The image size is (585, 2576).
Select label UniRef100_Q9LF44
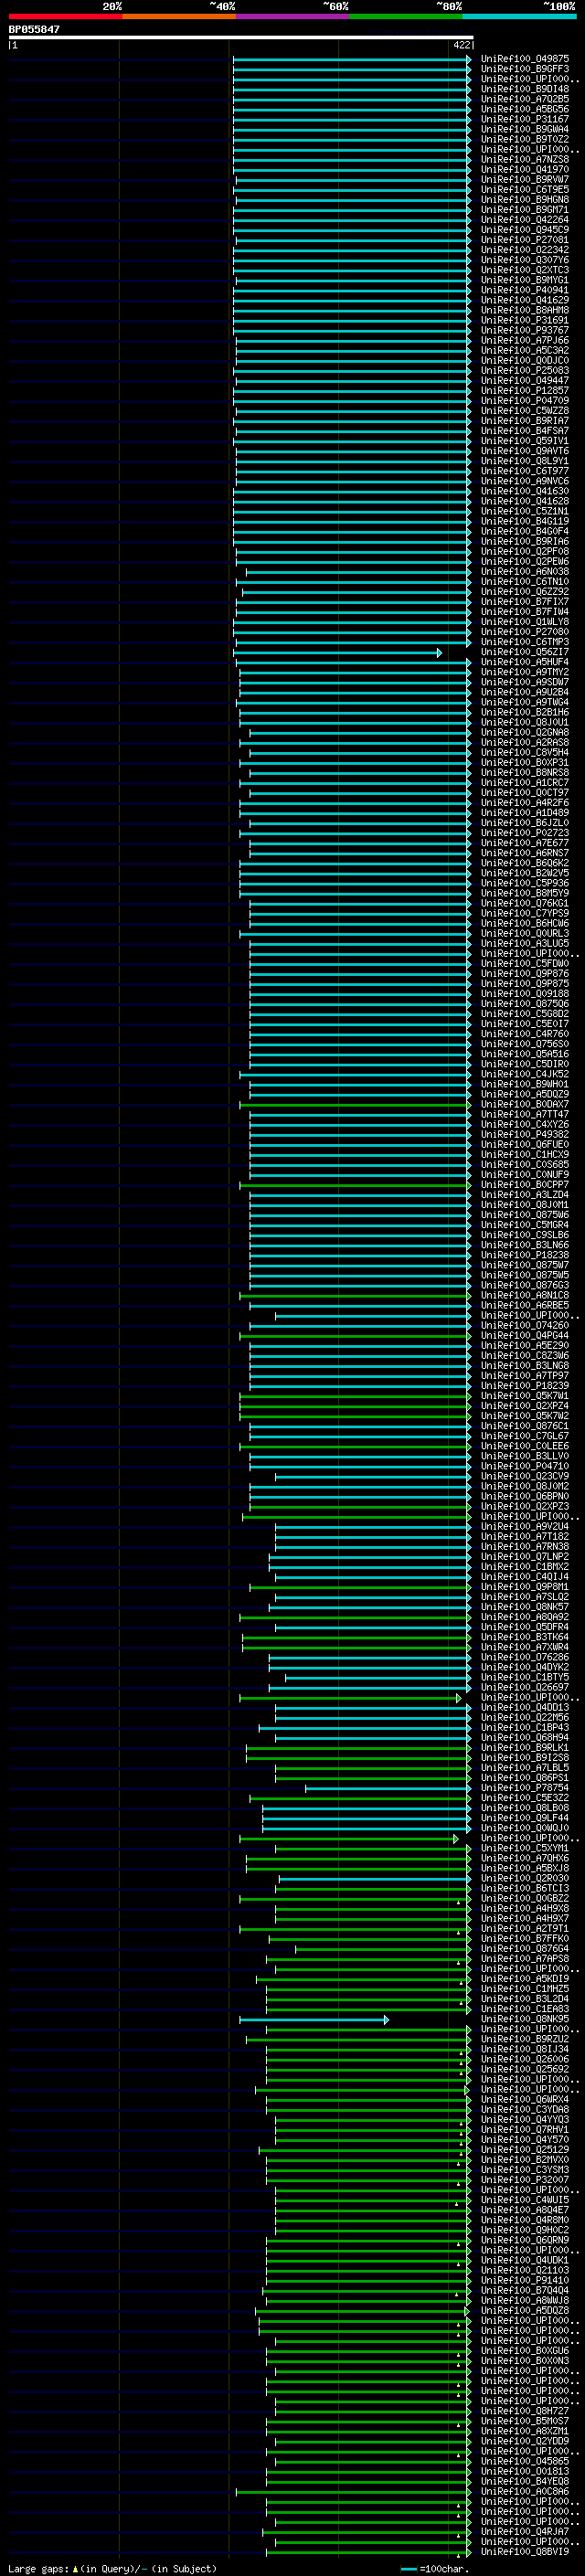coord(524,1818)
